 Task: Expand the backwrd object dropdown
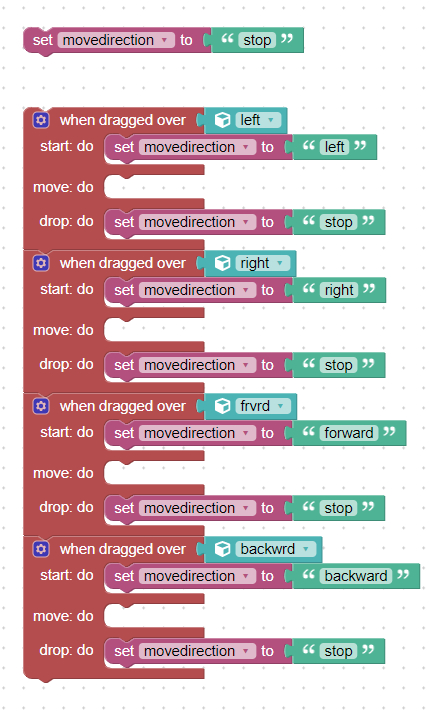pos(276,549)
